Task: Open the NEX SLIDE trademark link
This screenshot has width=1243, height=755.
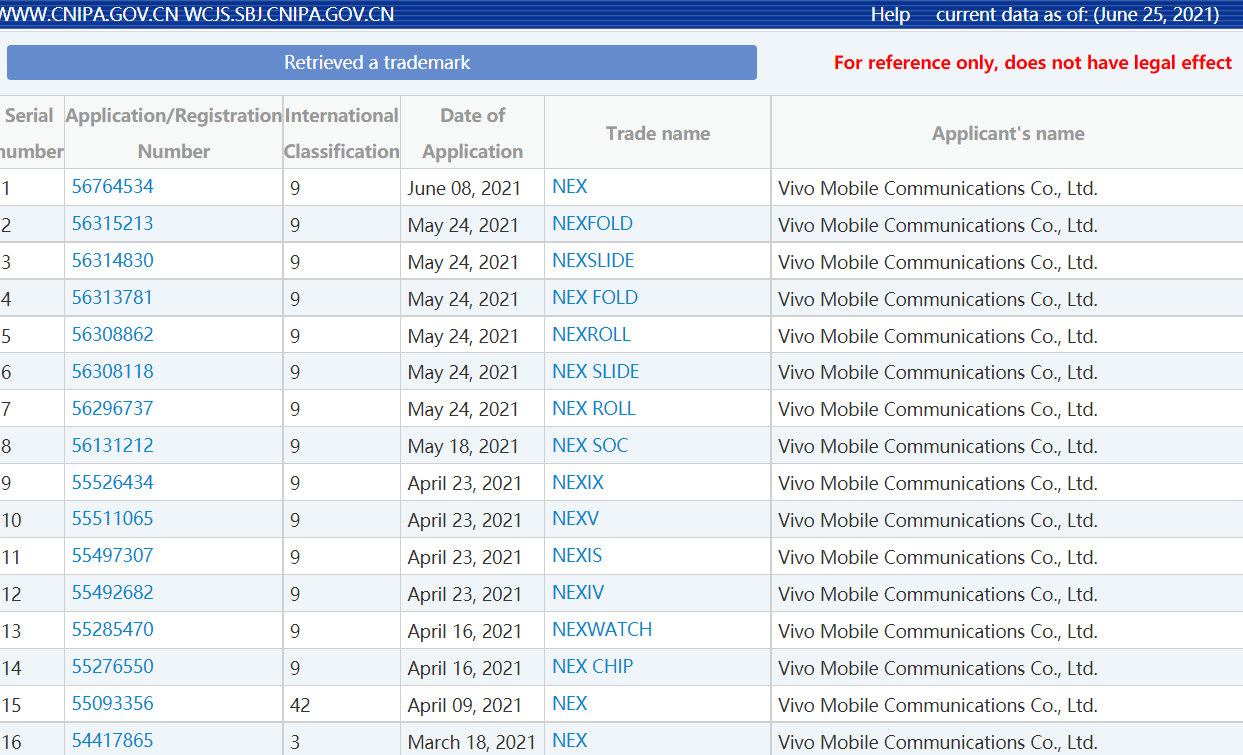Action: (x=596, y=372)
